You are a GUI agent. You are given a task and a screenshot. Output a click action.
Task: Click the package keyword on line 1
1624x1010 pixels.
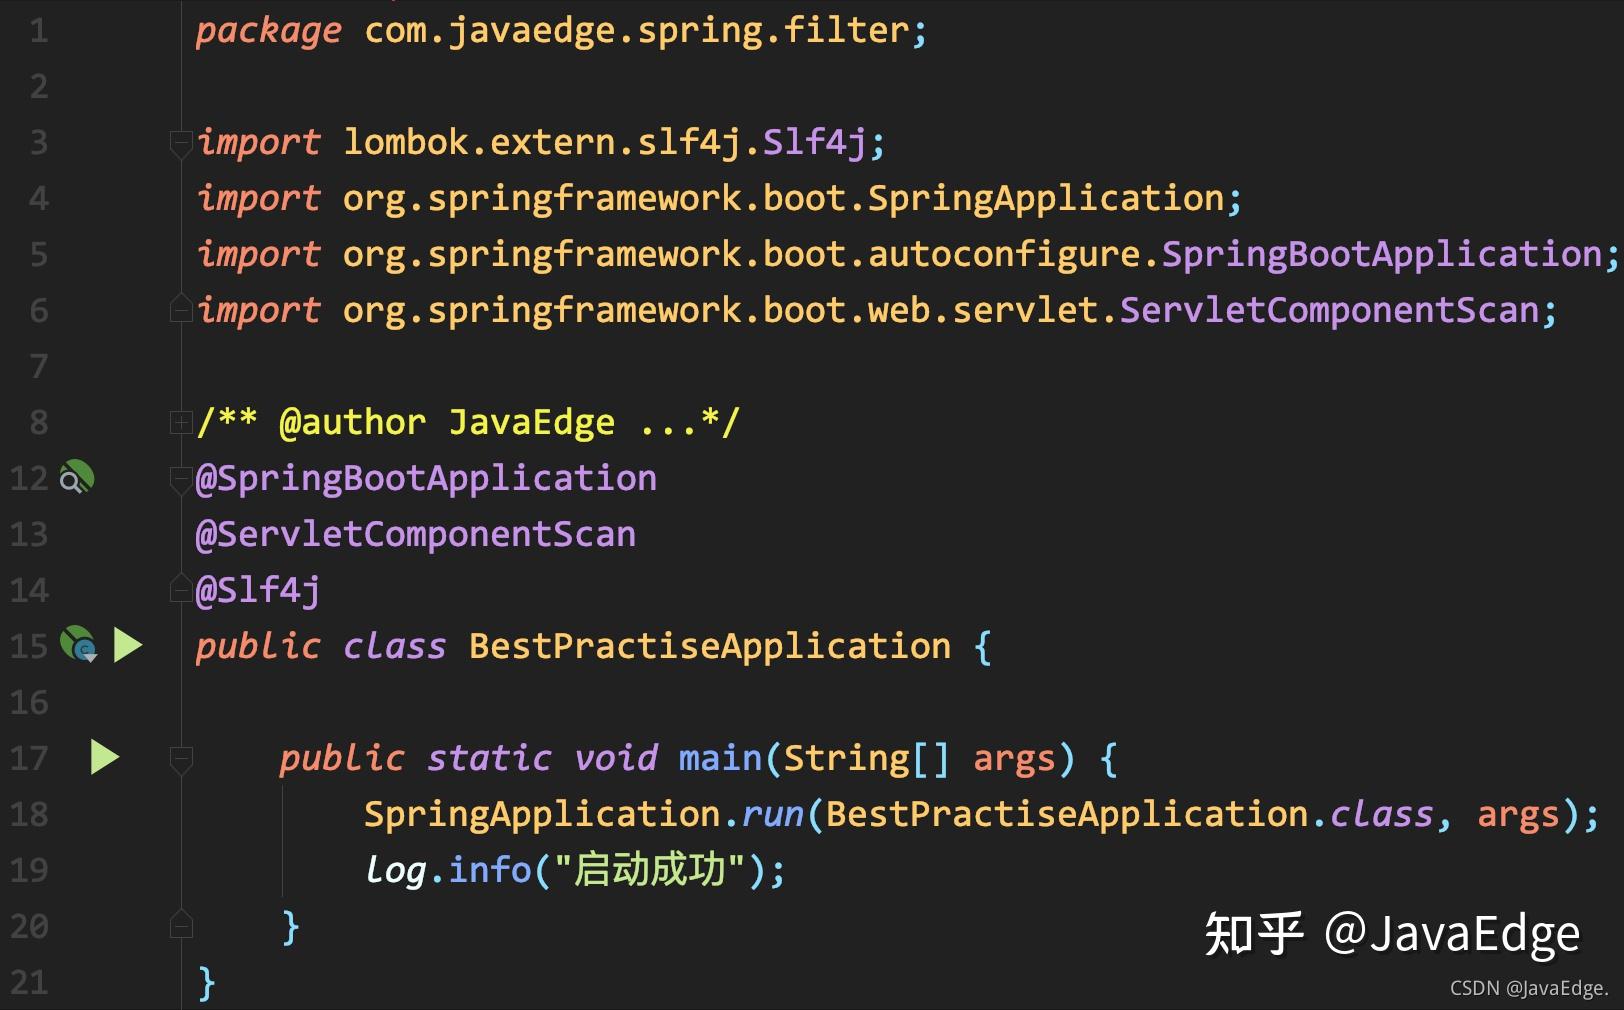pyautogui.click(x=268, y=31)
